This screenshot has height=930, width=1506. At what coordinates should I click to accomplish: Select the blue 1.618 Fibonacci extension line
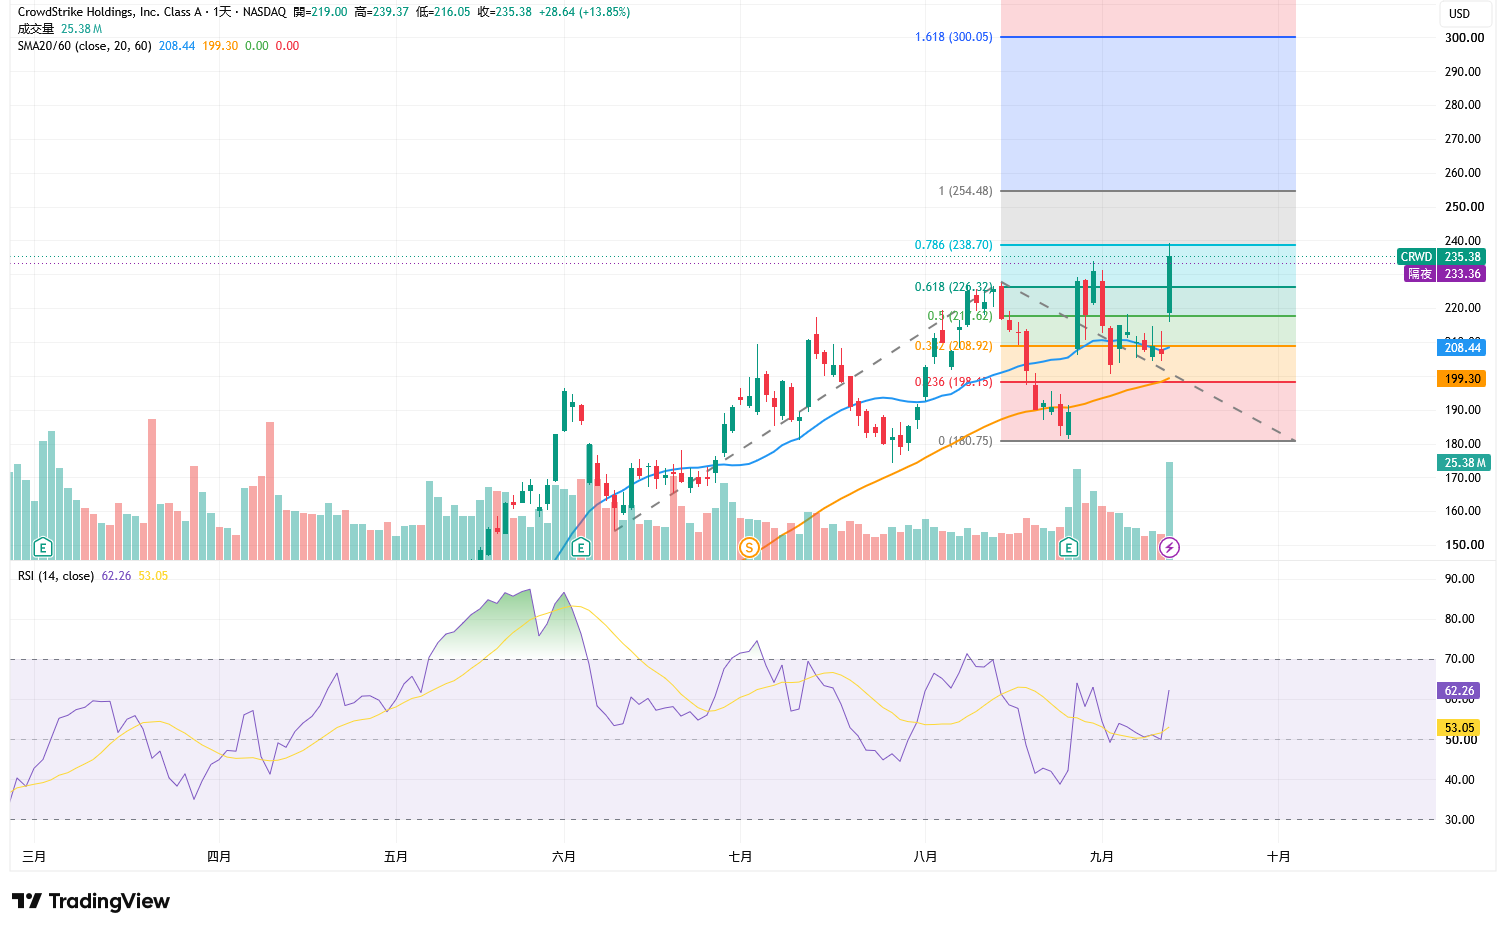[1148, 37]
